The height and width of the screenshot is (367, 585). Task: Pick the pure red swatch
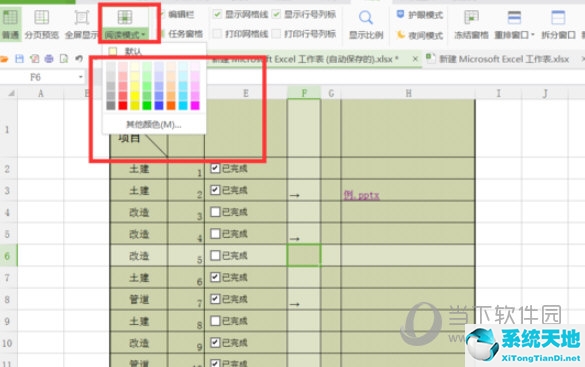click(123, 106)
